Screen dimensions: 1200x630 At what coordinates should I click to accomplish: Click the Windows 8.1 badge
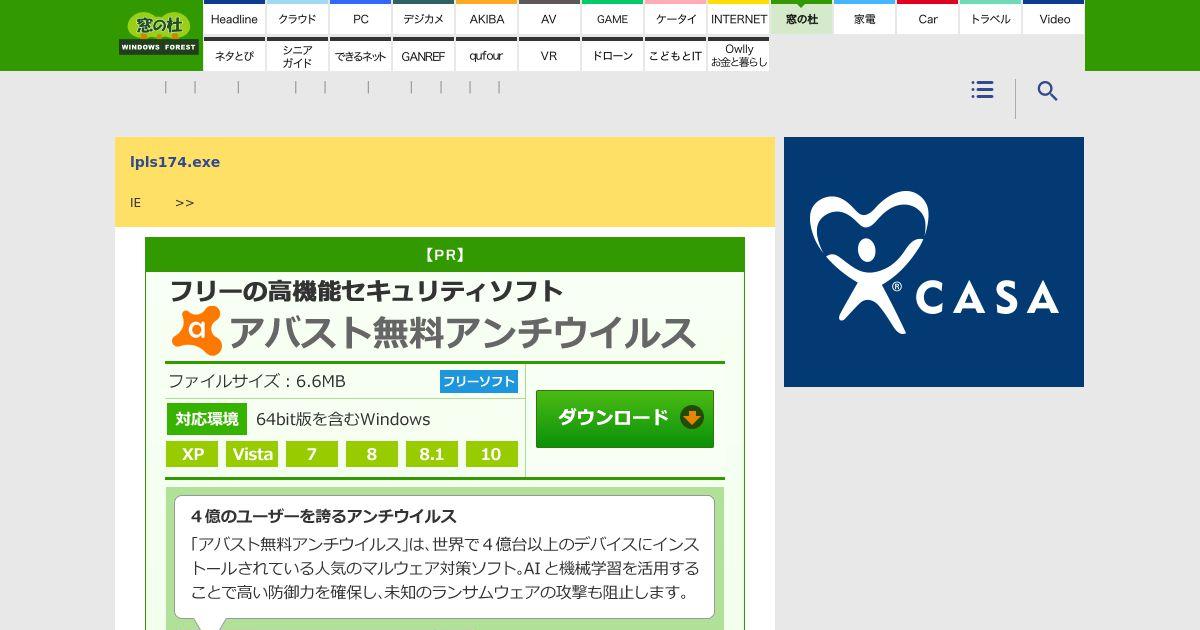(432, 454)
